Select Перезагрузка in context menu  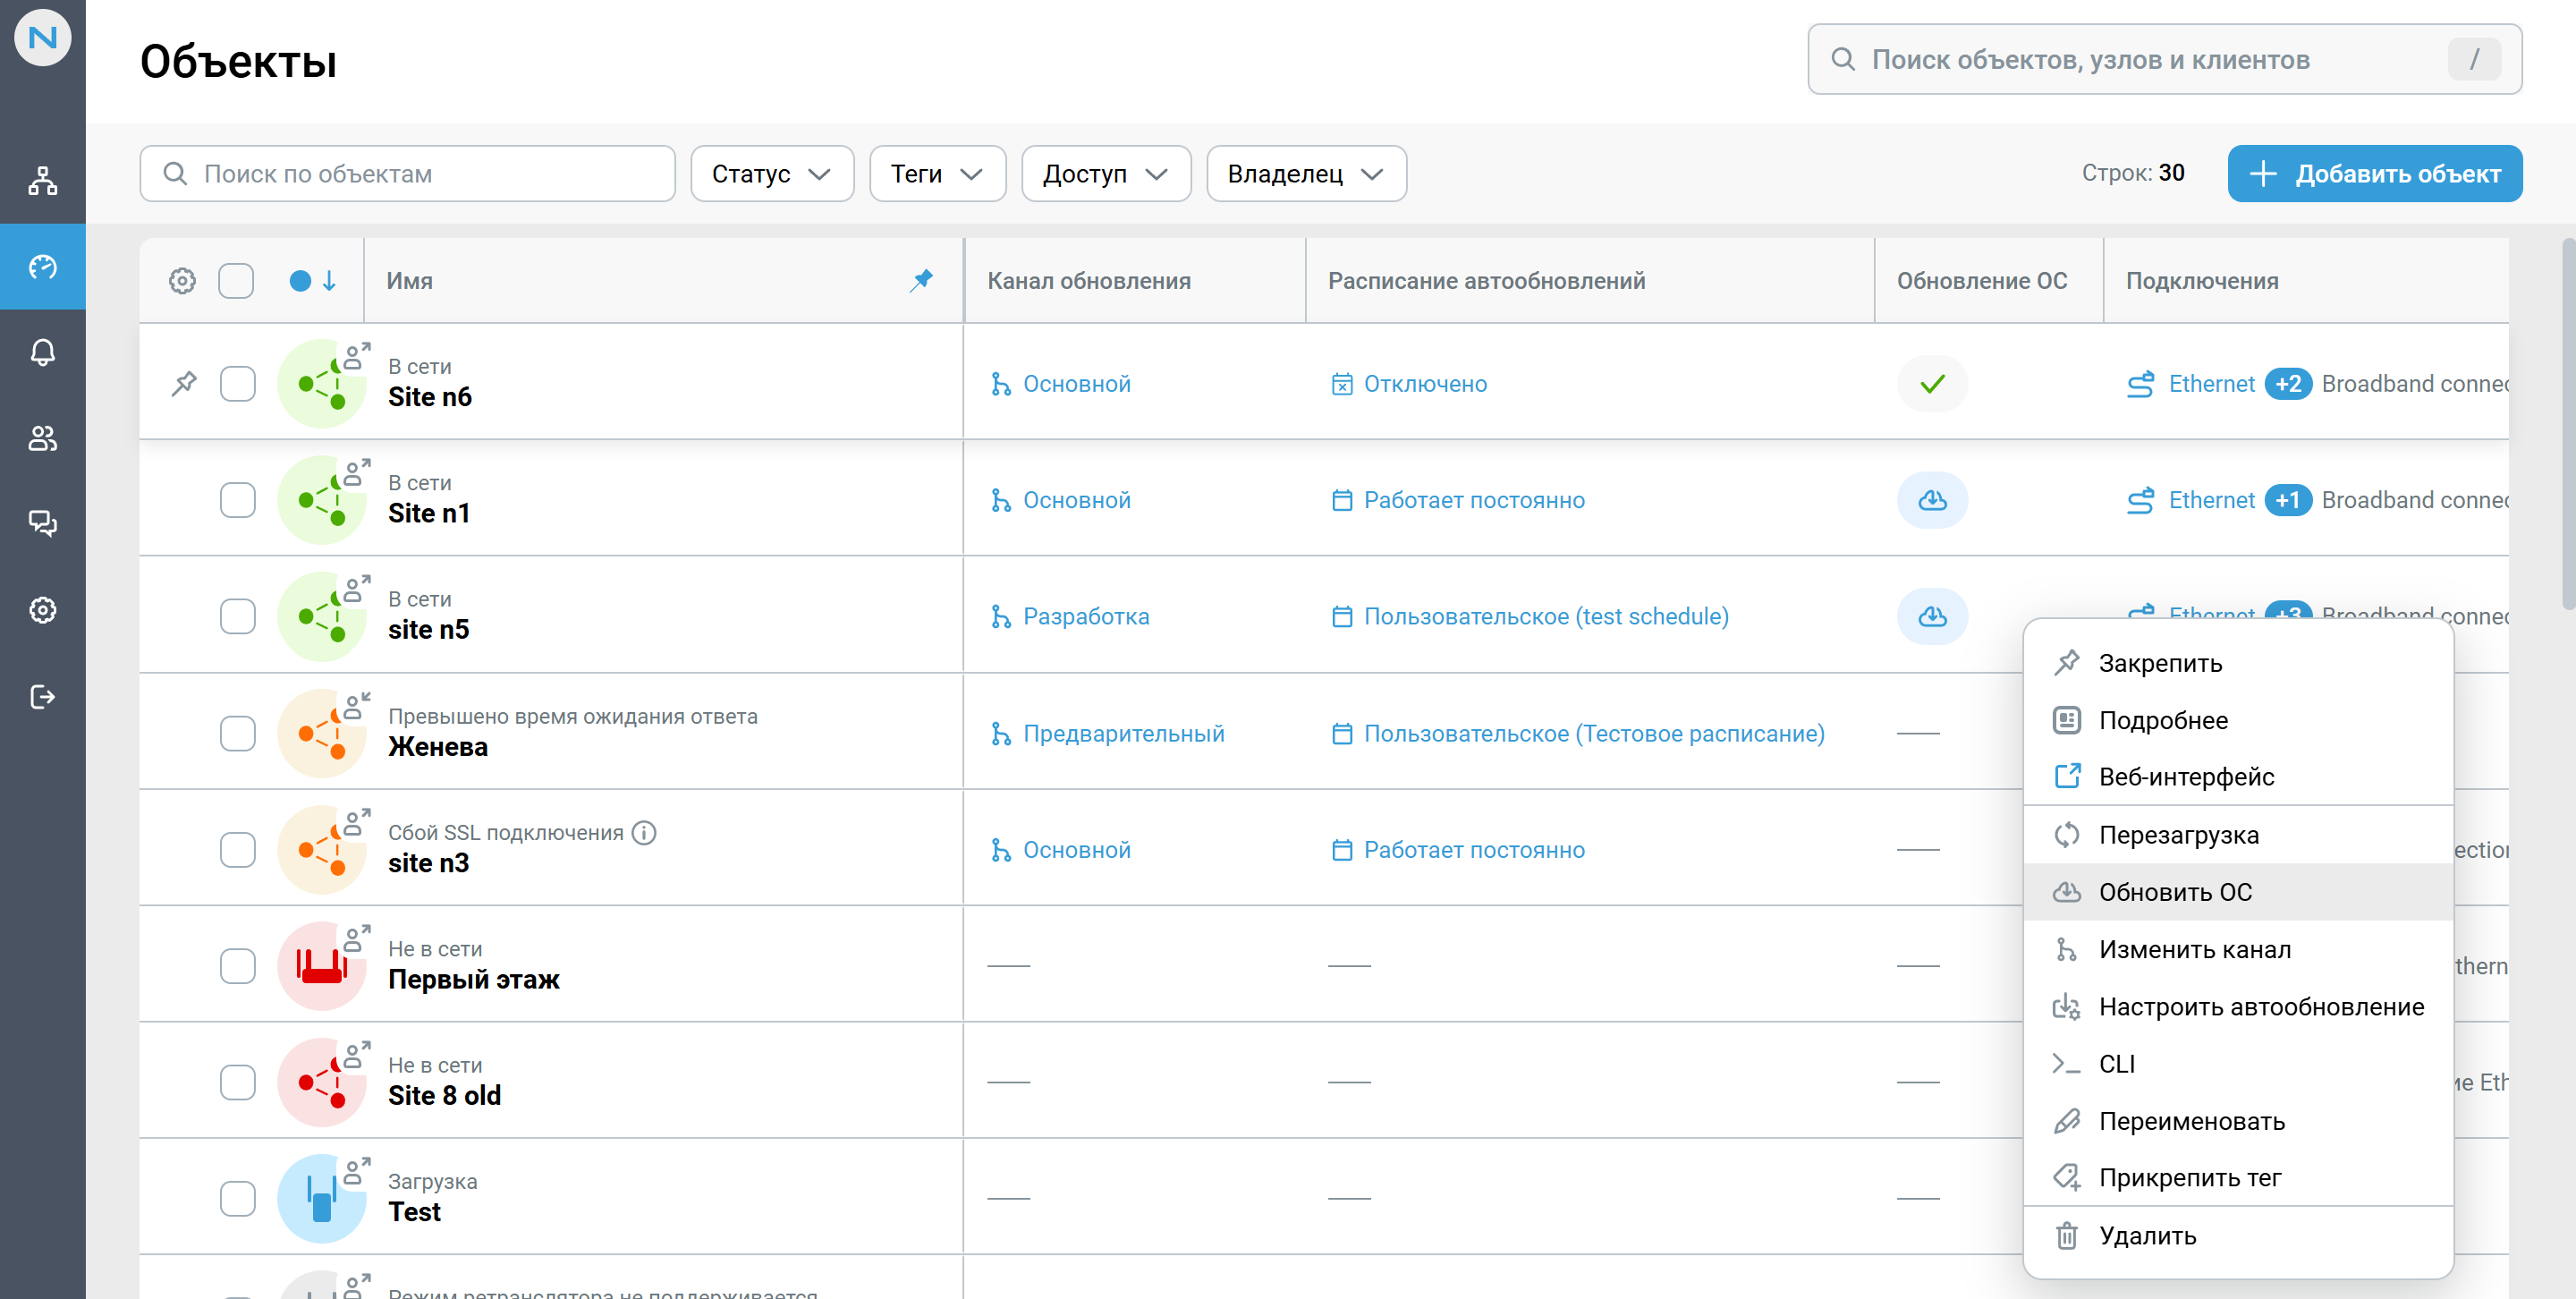(x=2238, y=835)
